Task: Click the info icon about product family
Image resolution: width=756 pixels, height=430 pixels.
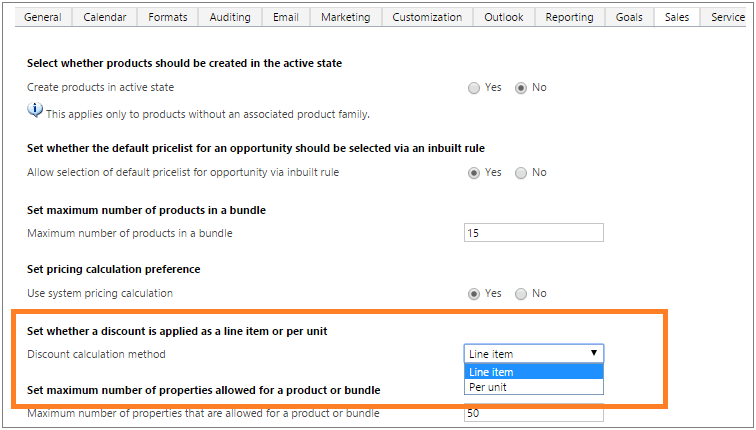Action: (35, 110)
